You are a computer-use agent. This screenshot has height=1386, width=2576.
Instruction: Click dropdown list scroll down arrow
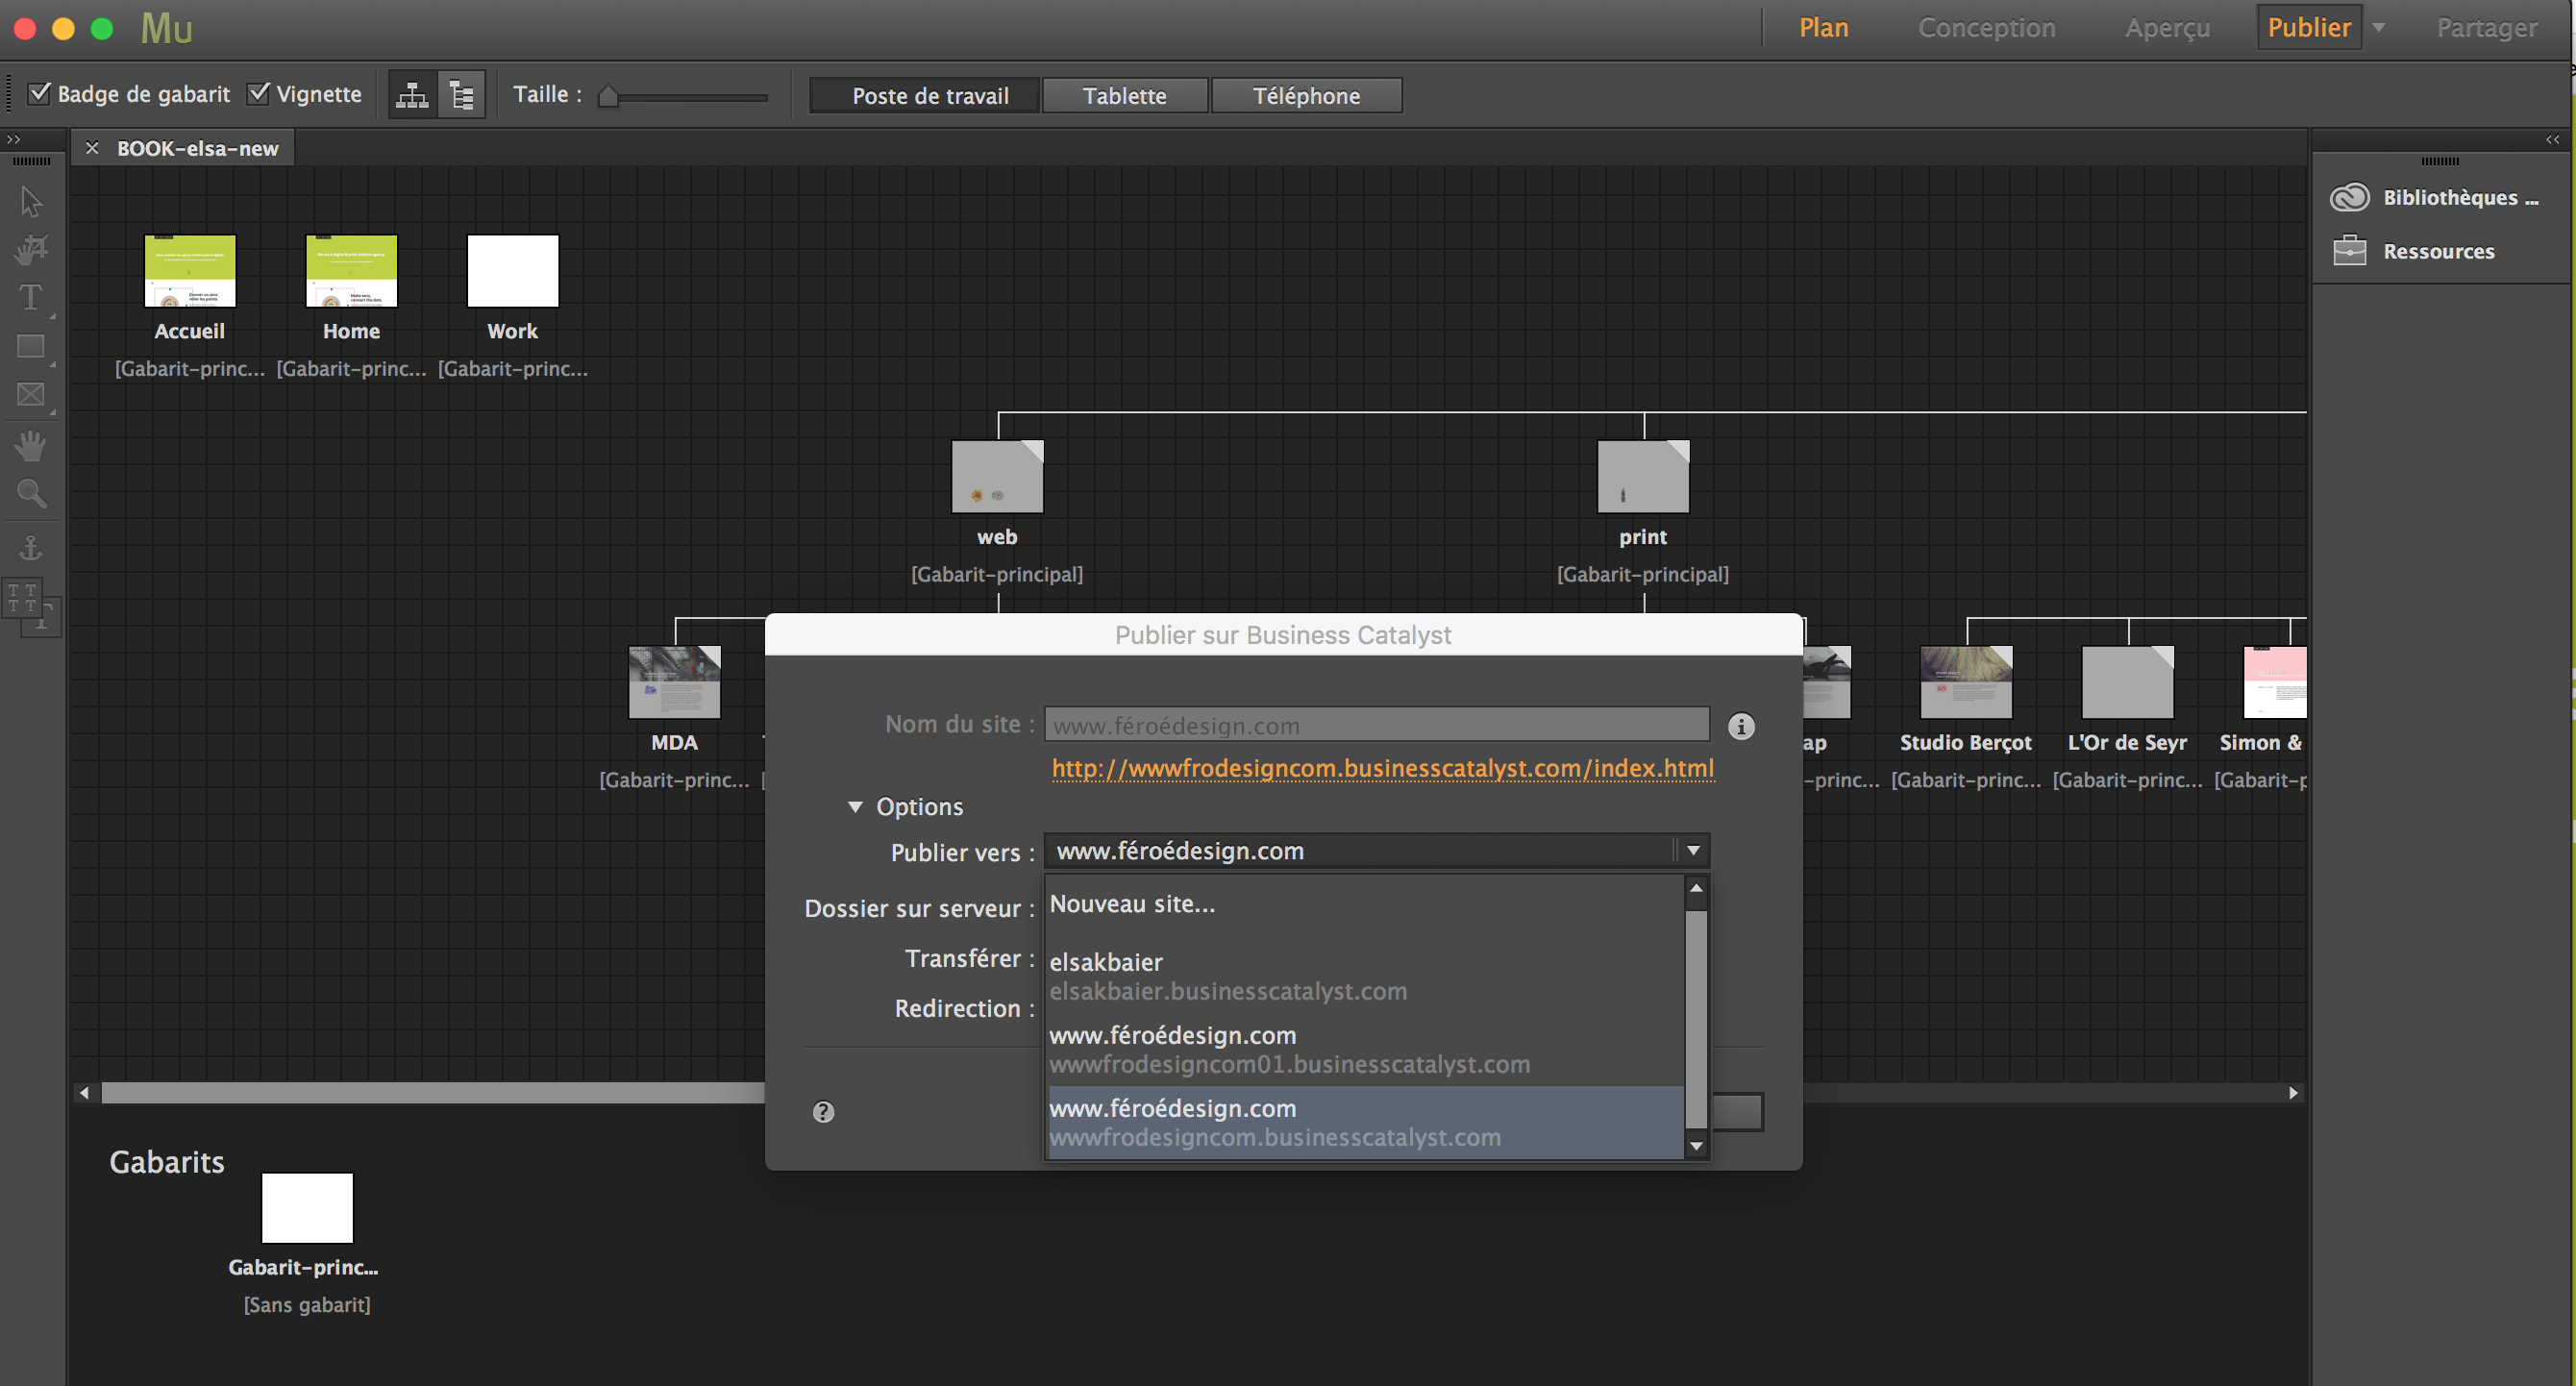[x=1696, y=1146]
